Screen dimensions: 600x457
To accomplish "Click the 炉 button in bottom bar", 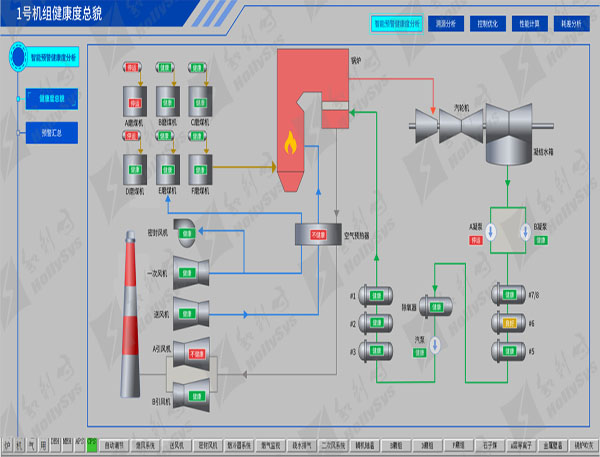I will (x=7, y=445).
